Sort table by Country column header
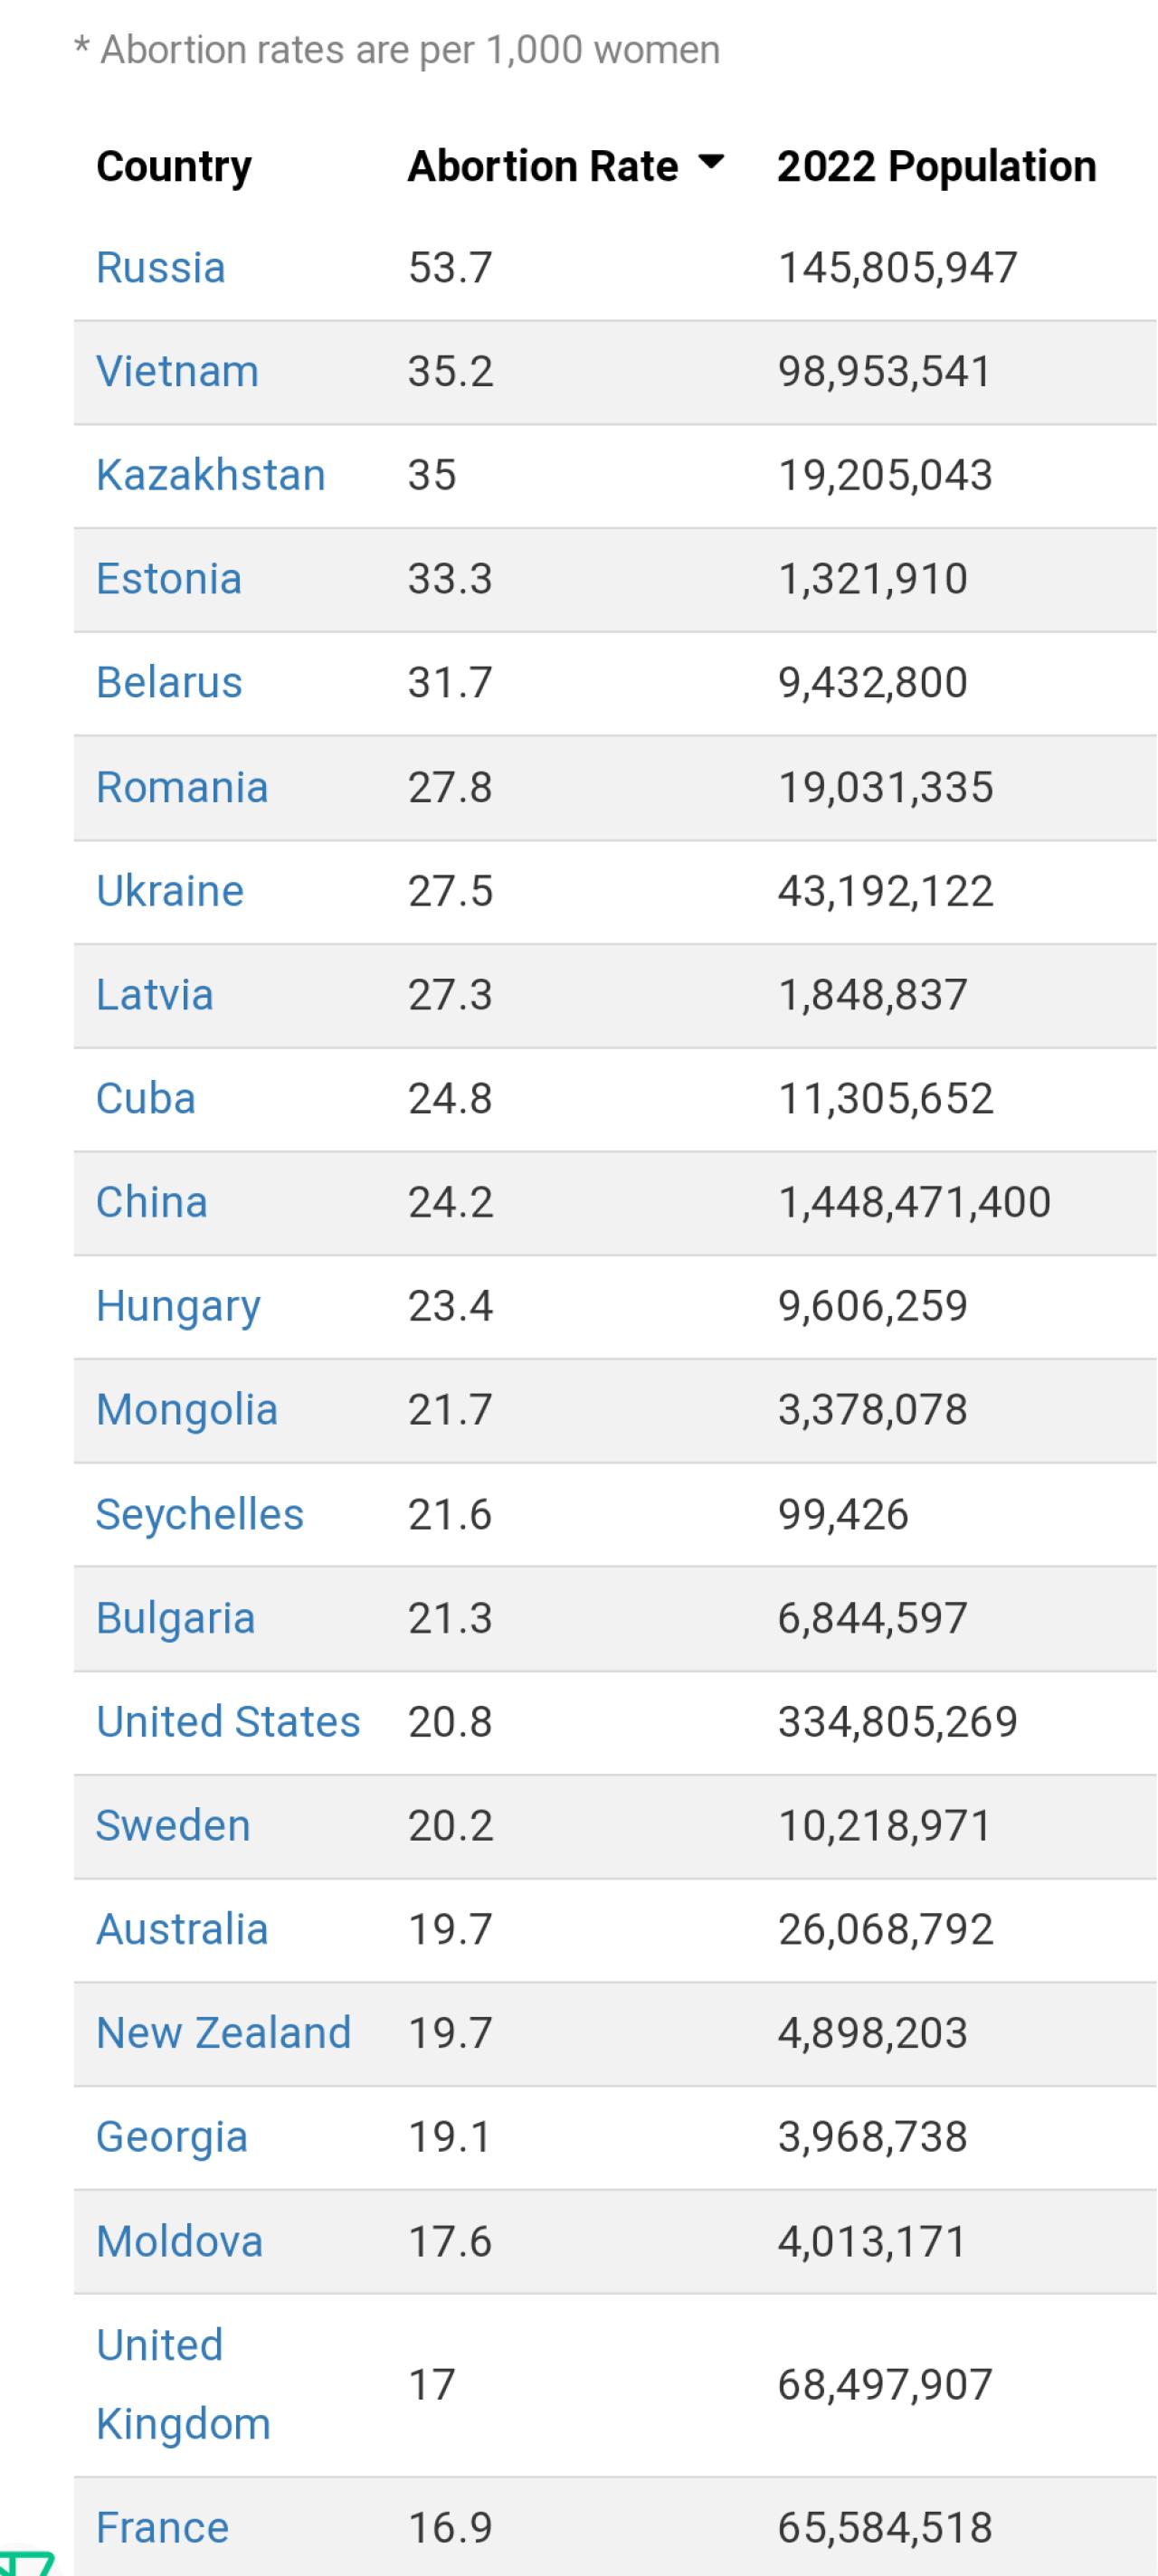The width and height of the screenshot is (1158, 2576). 174,166
